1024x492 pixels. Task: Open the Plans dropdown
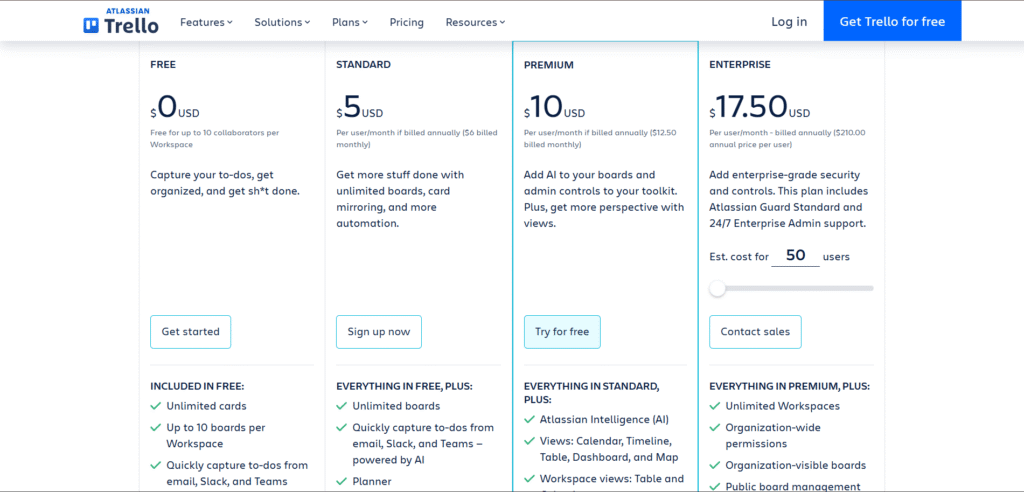click(350, 22)
